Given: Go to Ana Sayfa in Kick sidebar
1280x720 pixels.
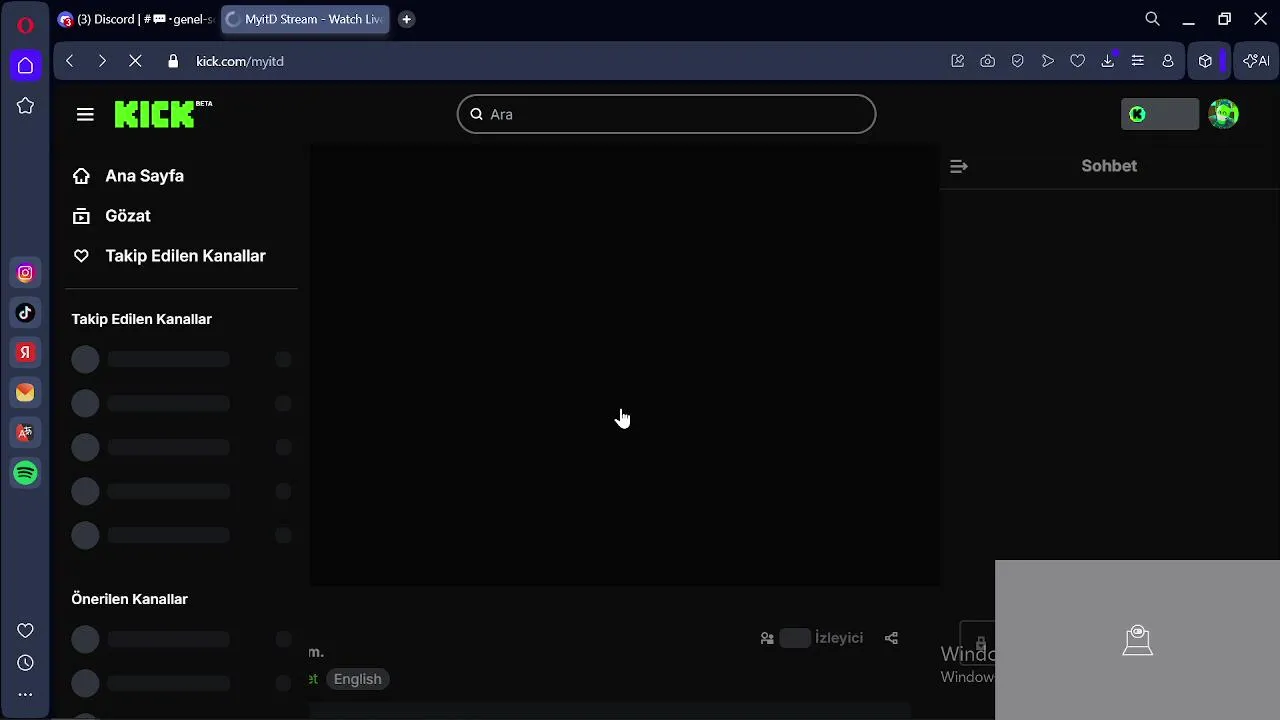Looking at the screenshot, I should (145, 176).
